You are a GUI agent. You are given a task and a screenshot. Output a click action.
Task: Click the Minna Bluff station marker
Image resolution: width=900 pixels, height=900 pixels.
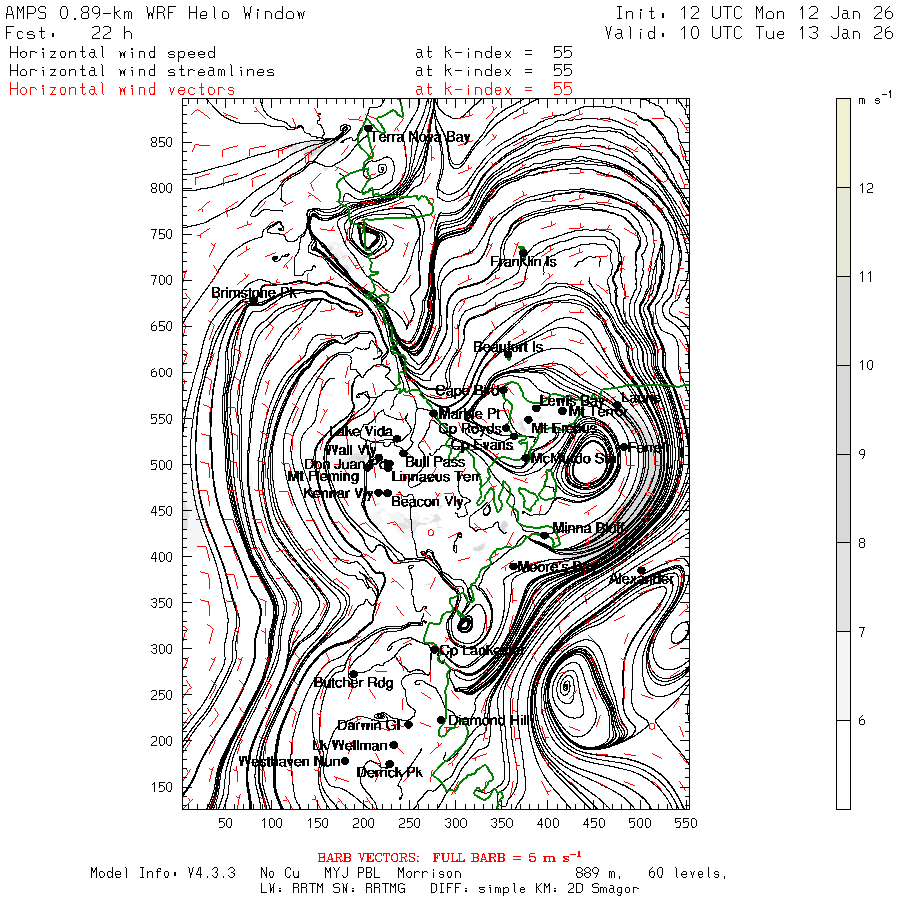coord(545,535)
